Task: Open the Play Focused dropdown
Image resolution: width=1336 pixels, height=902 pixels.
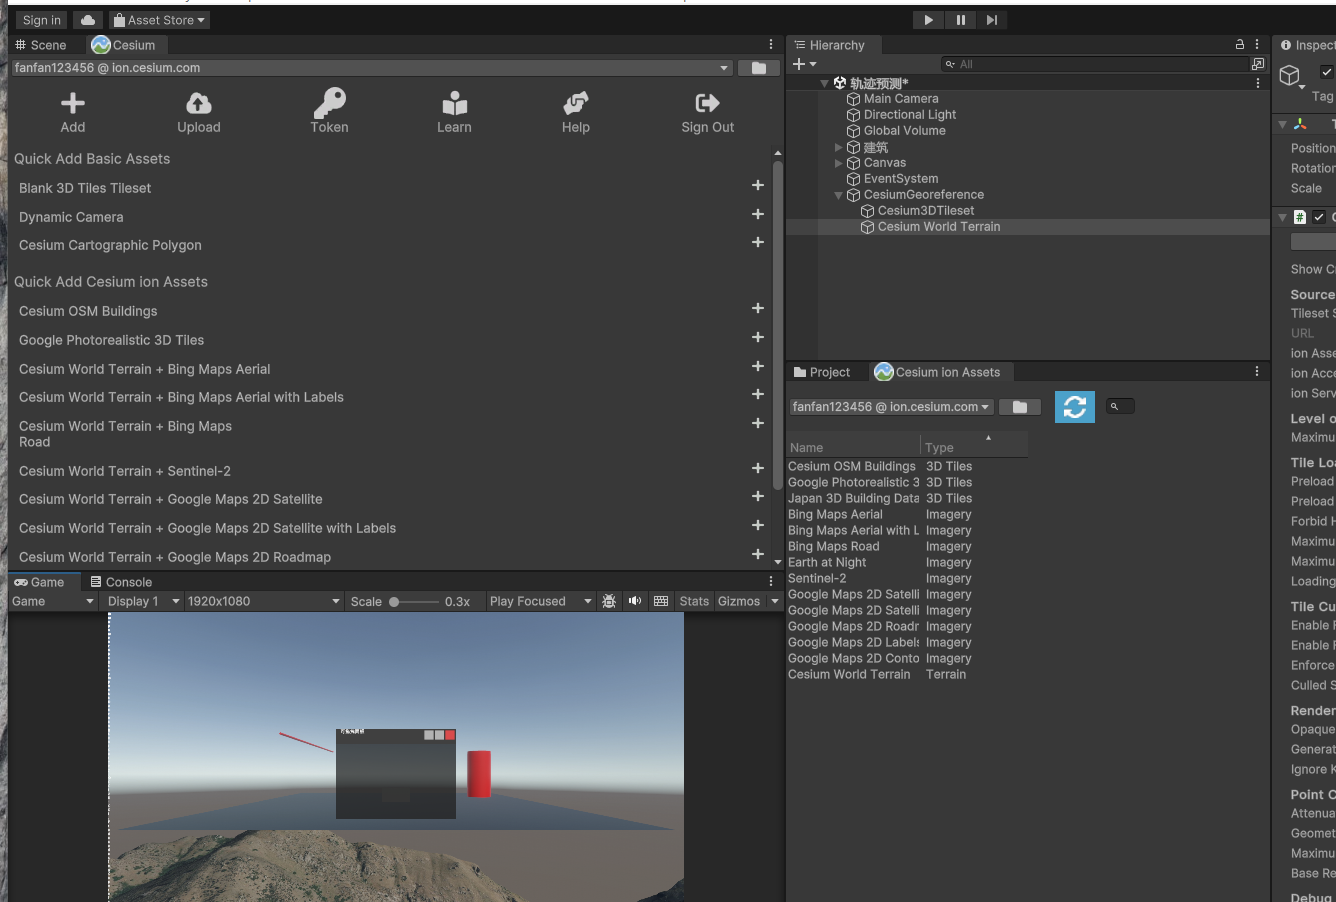Action: (540, 601)
